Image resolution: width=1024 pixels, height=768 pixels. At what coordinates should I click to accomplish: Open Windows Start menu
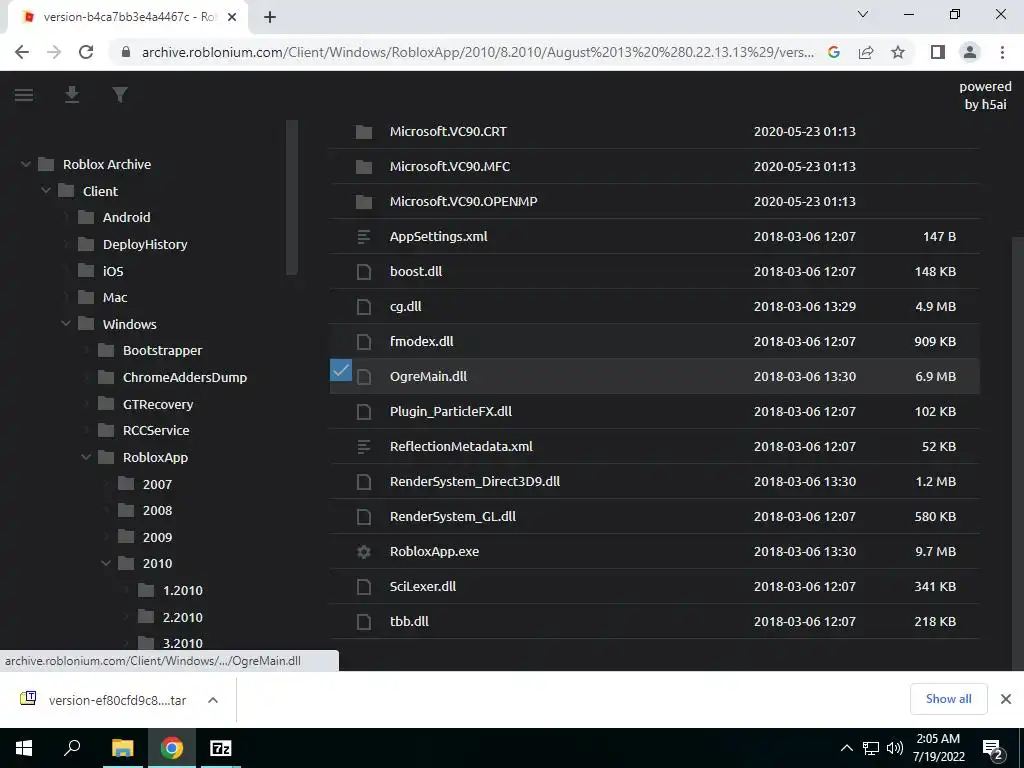click(24, 748)
